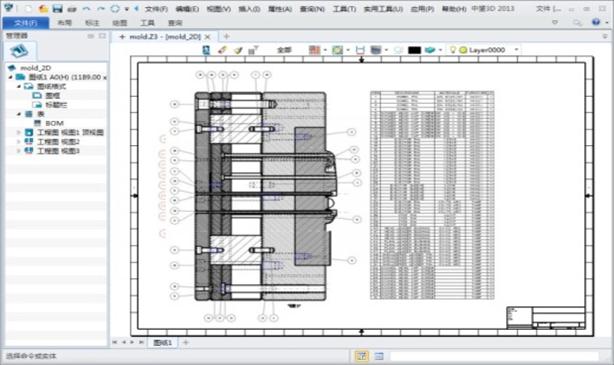The width and height of the screenshot is (614, 365).
Task: Click the ribbon collapse icon near top right
Action: (x=555, y=22)
